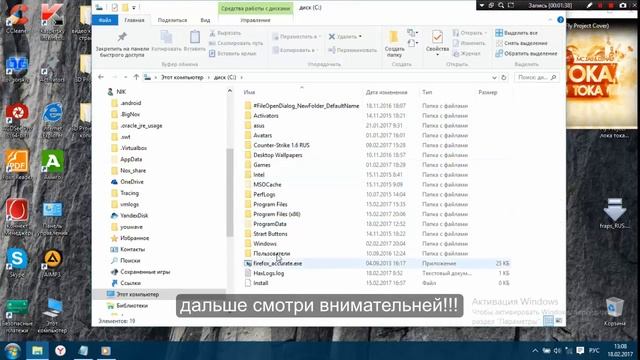Expand the Открыть dropdown arrow
This screenshot has width=640, height=360.
(486, 33)
